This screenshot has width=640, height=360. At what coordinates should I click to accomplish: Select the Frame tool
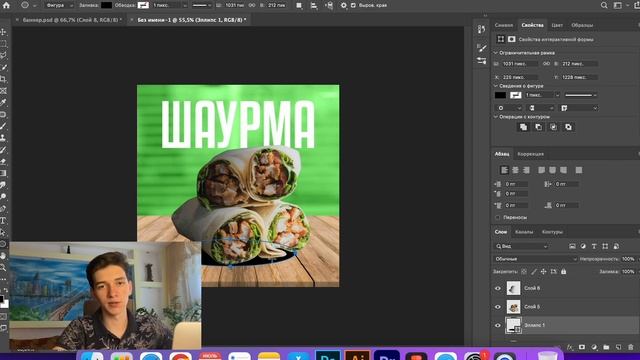(x=3, y=91)
